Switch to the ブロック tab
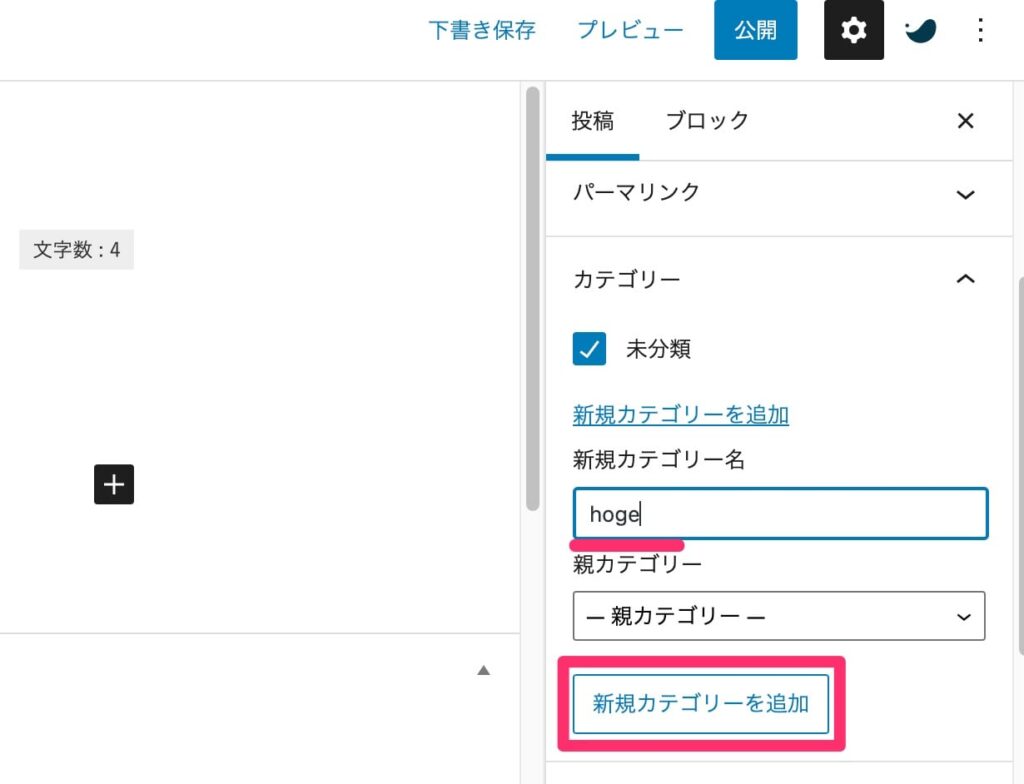This screenshot has height=784, width=1024. [x=707, y=121]
